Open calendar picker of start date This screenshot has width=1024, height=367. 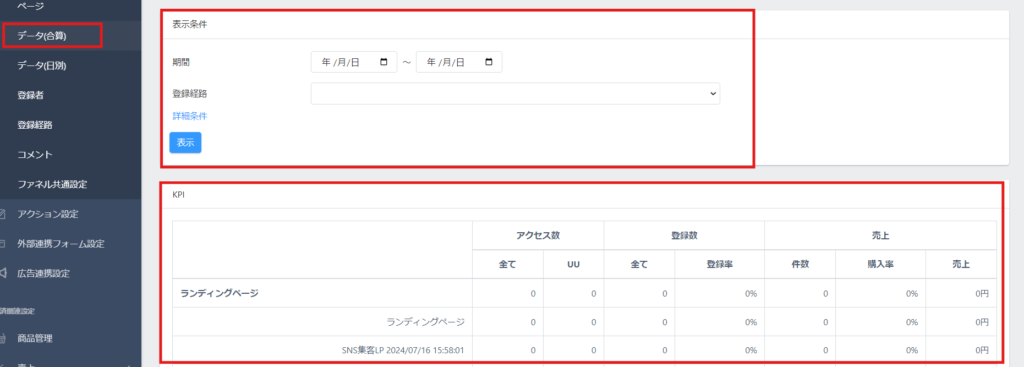point(383,62)
